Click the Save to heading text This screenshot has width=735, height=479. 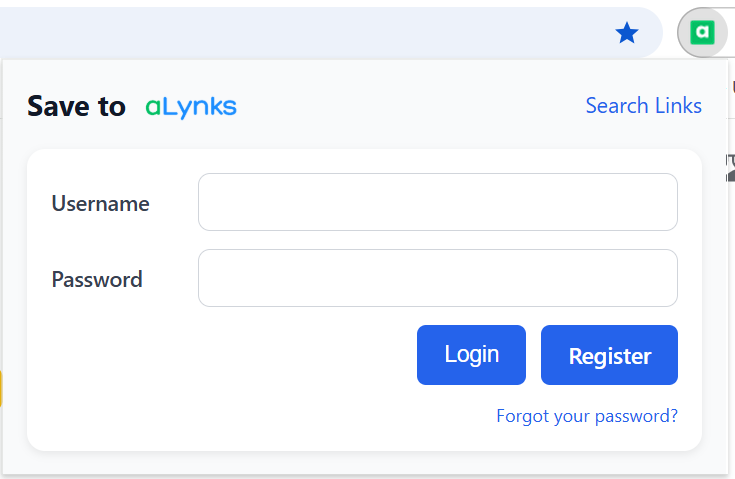point(76,106)
